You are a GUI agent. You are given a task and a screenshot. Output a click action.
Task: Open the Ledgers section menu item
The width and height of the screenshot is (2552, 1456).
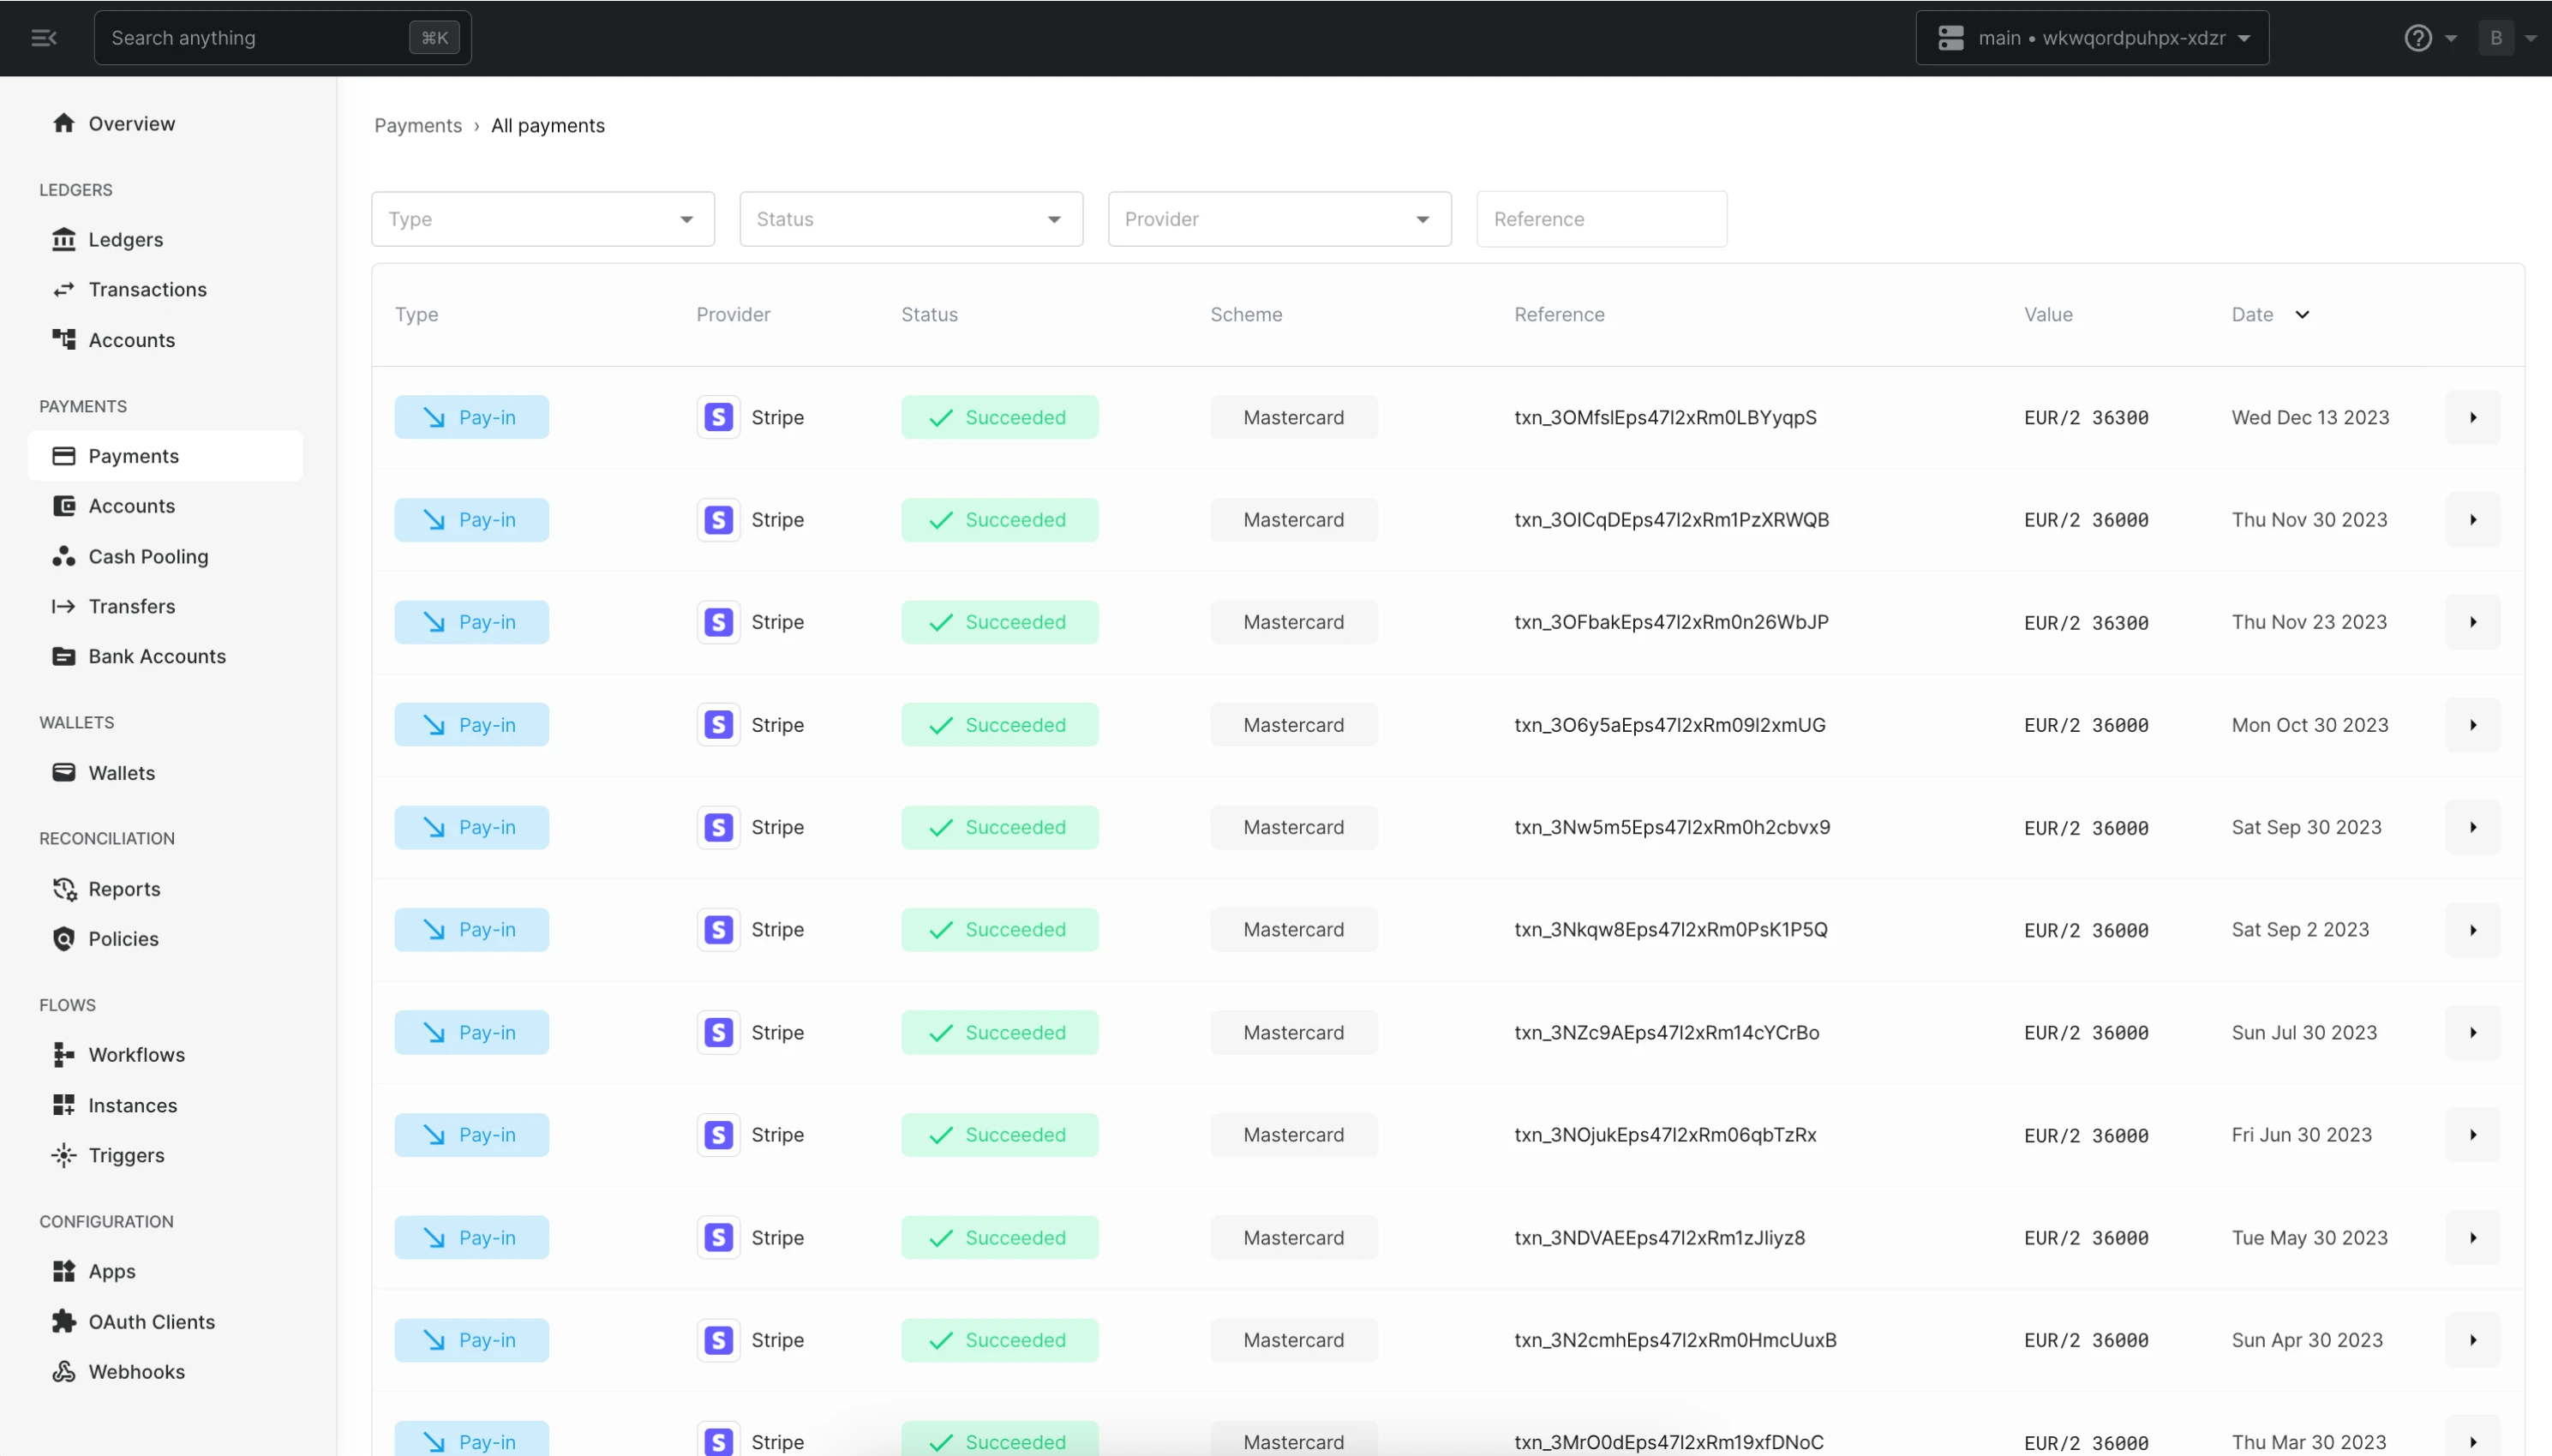tap(124, 238)
